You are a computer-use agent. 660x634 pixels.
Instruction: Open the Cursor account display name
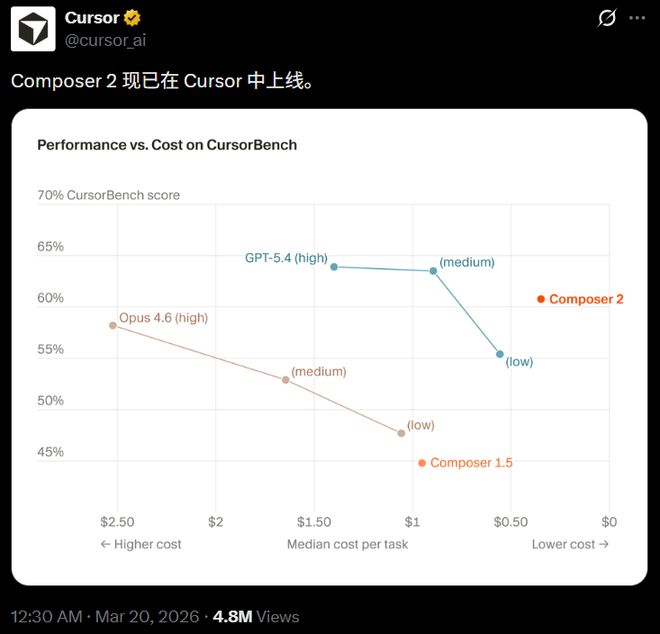pos(92,18)
